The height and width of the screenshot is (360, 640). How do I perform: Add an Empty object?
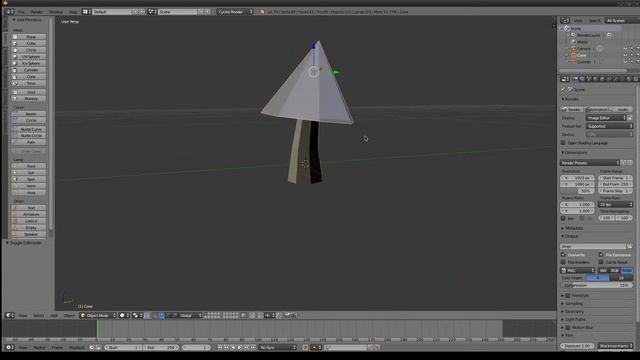tap(29, 228)
